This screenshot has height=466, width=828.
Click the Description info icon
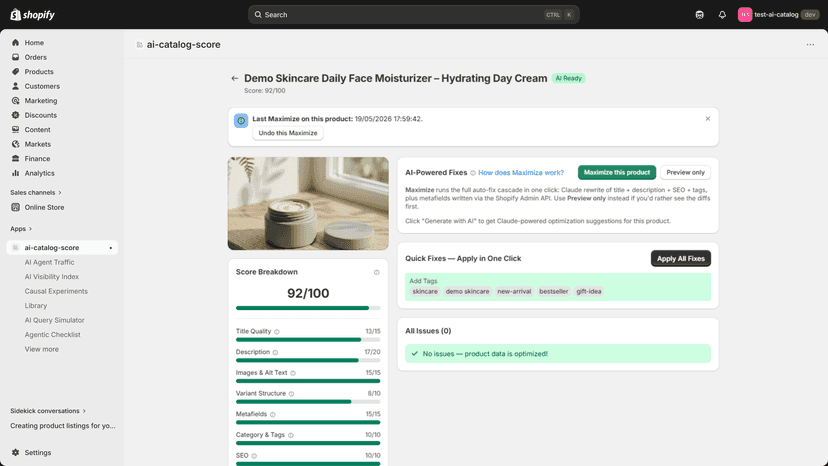(x=275, y=352)
